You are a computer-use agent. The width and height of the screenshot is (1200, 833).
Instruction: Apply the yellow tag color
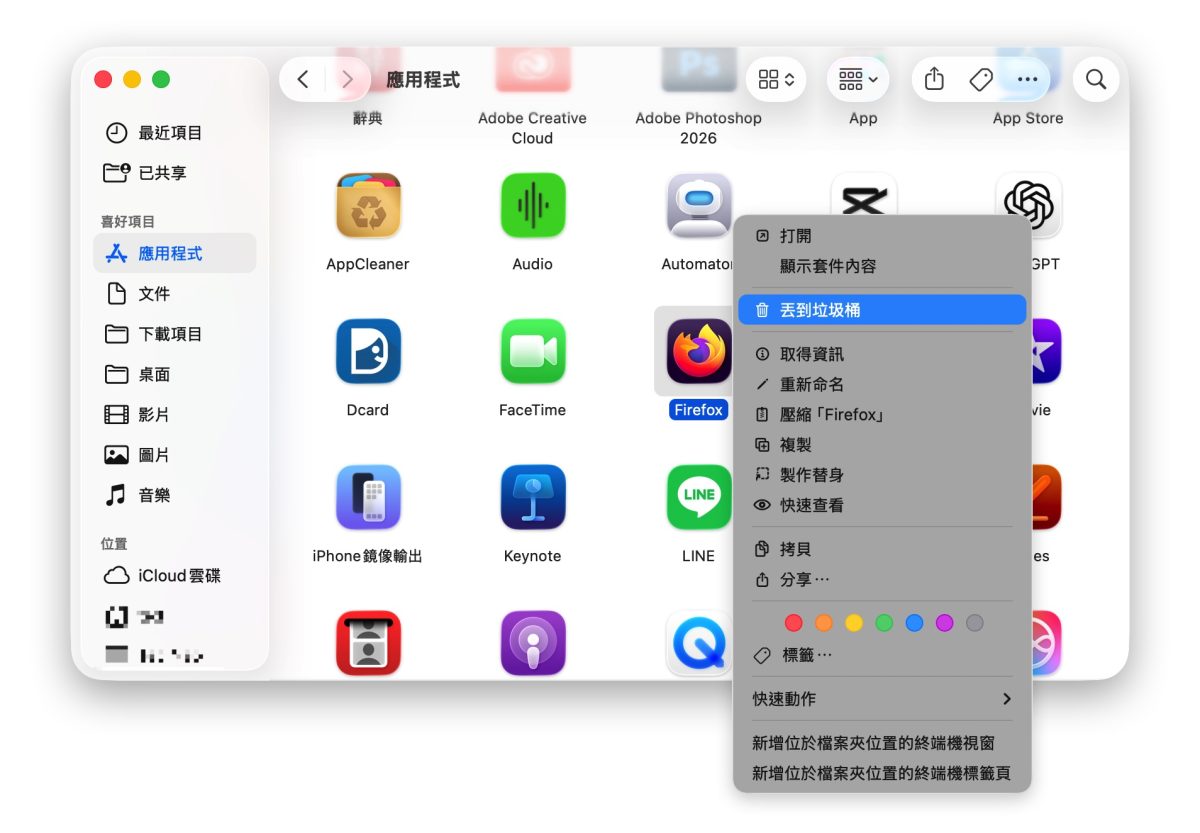coord(854,623)
